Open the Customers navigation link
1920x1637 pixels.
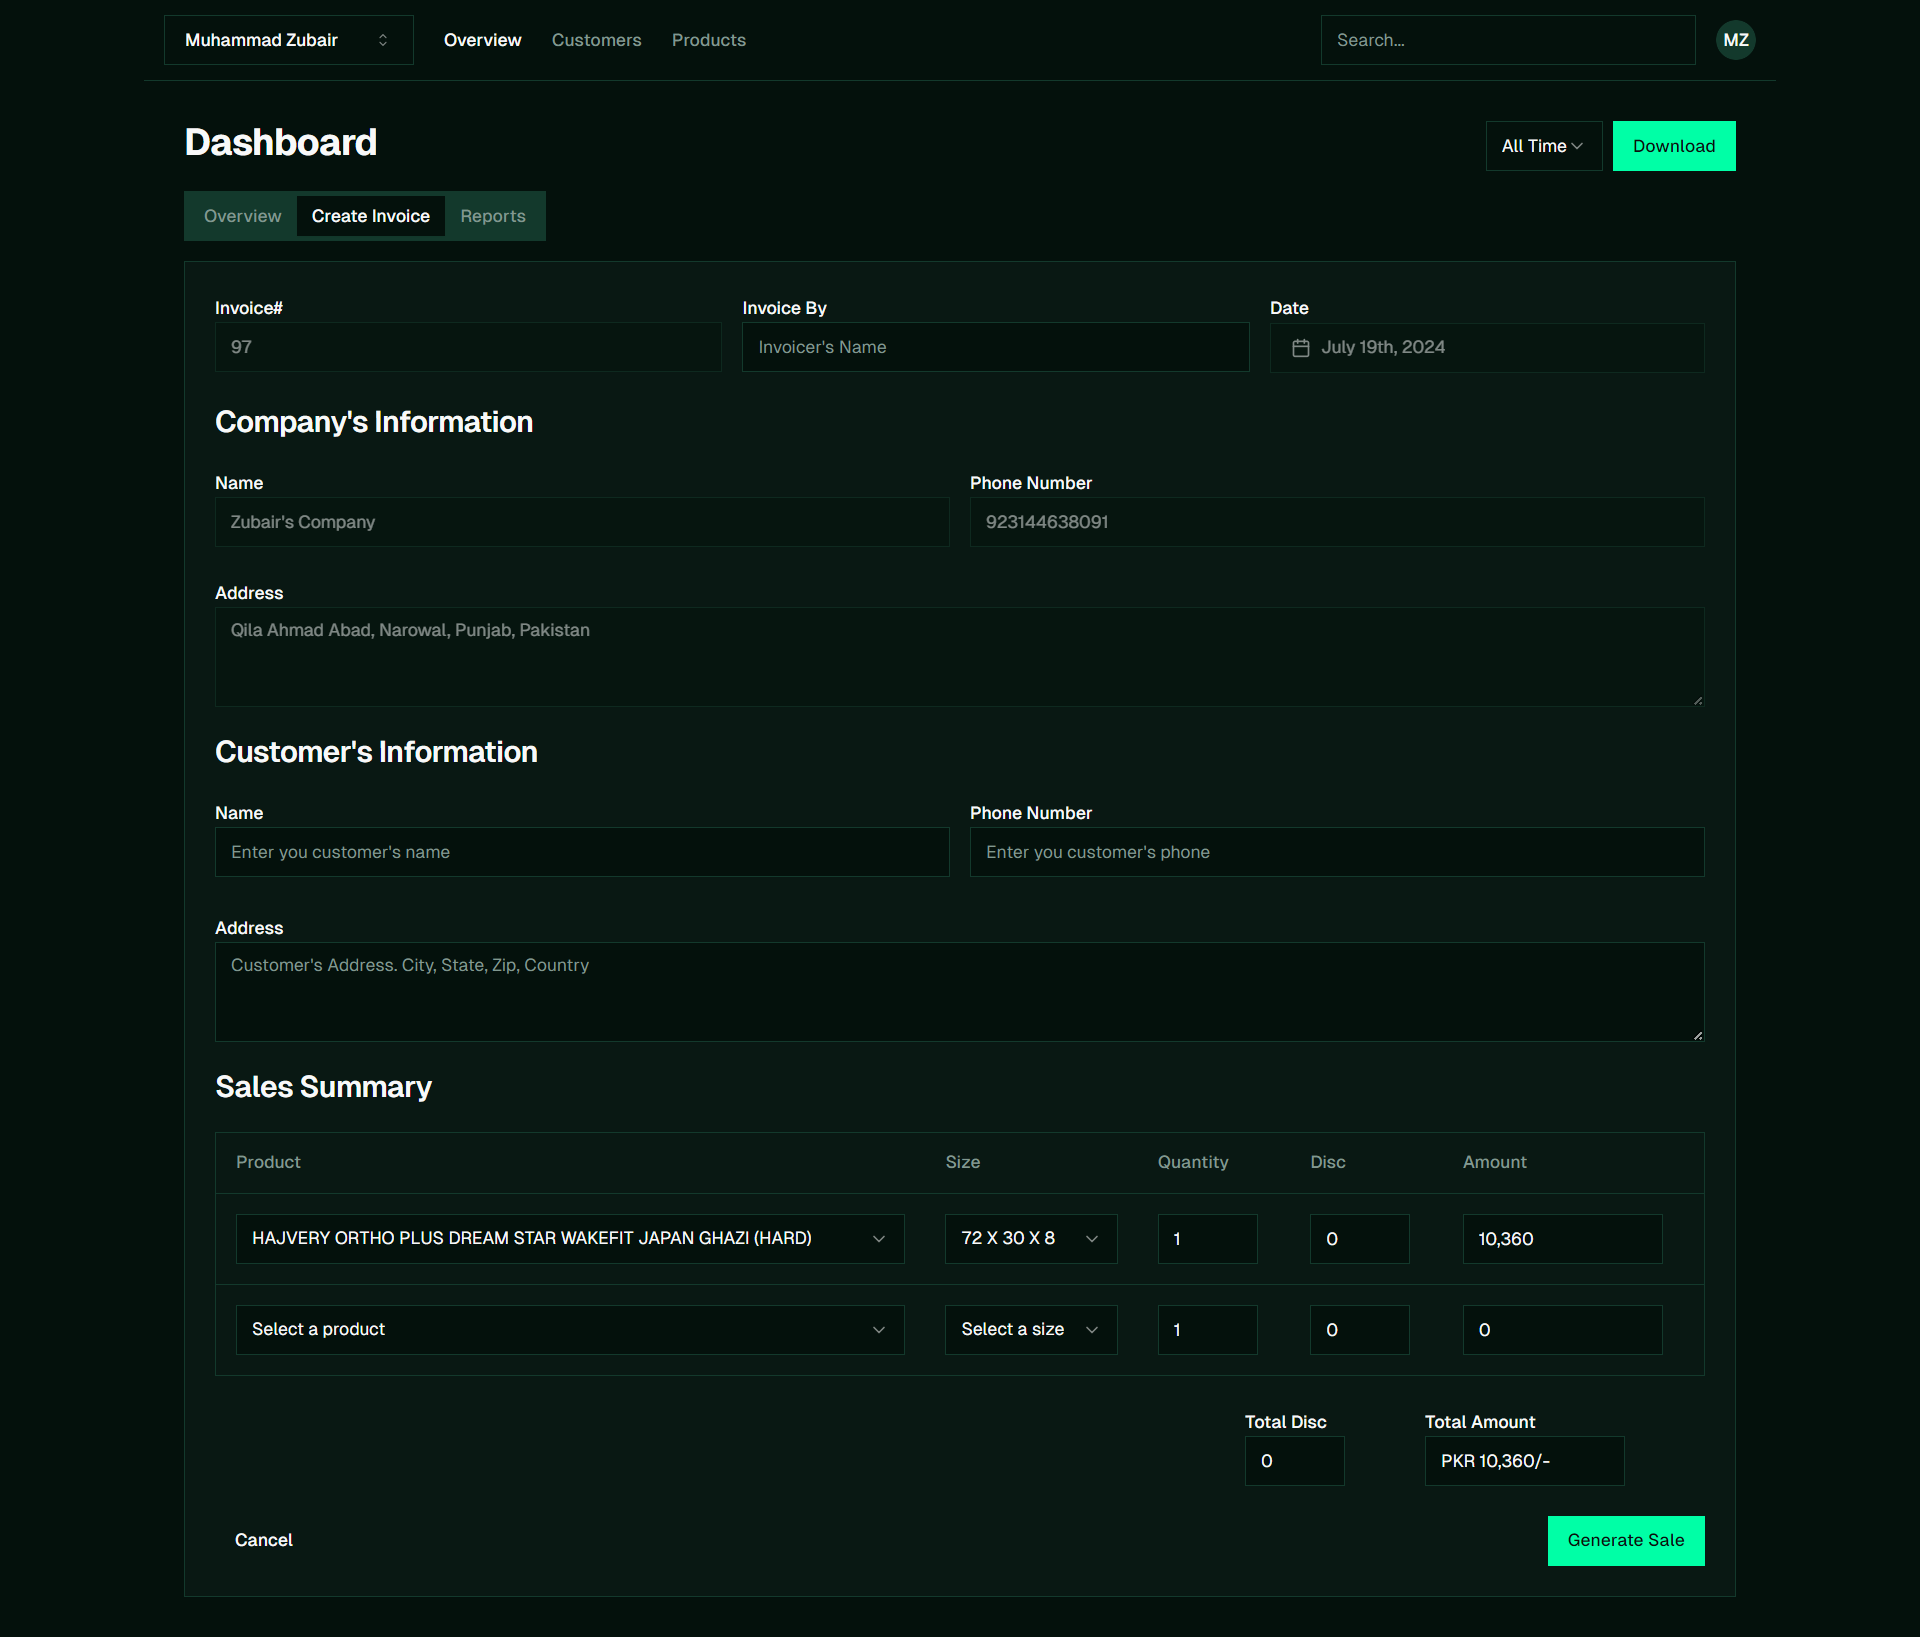coord(596,40)
